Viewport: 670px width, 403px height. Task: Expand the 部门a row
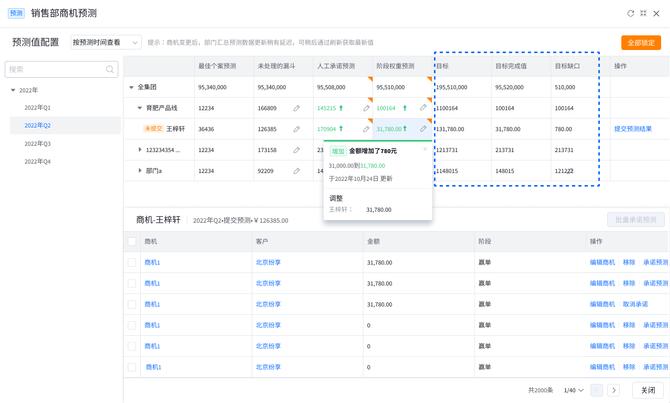click(x=140, y=171)
